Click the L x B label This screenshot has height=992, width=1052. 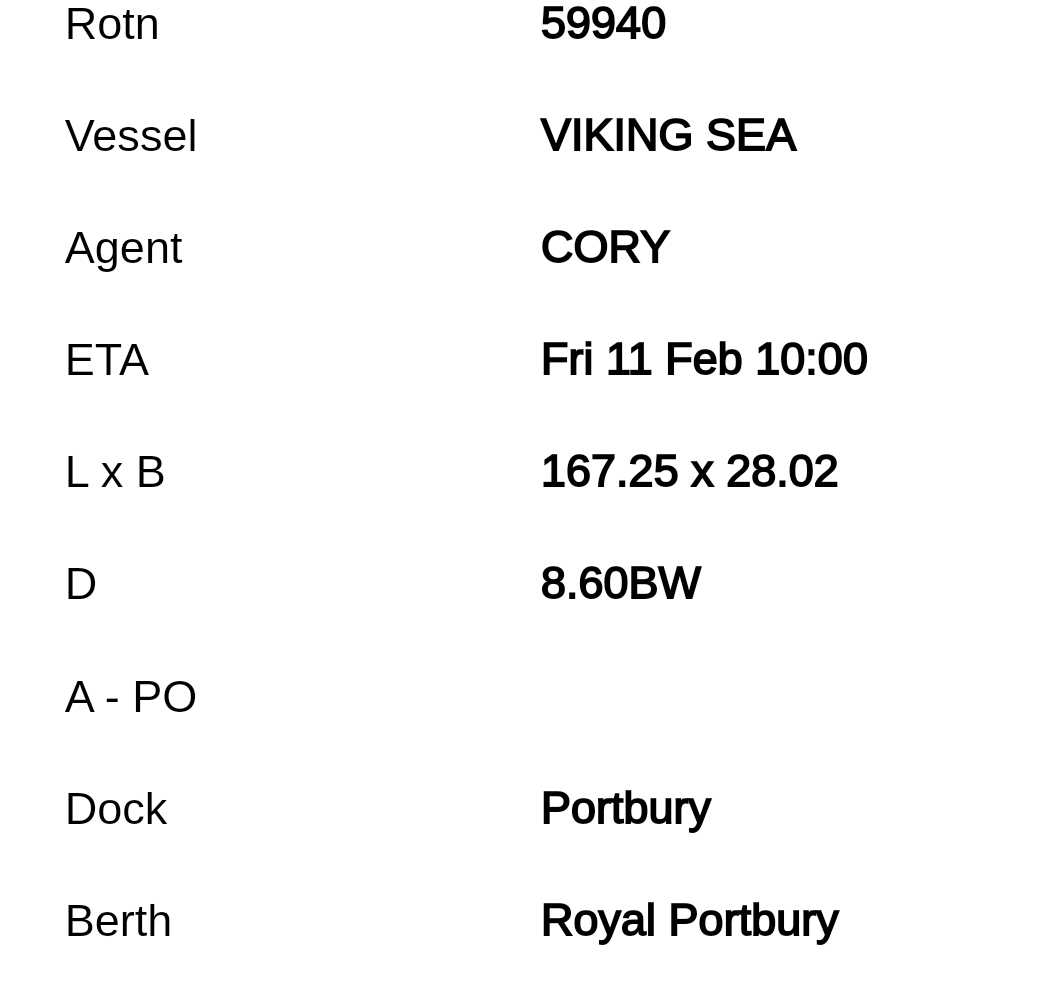[x=115, y=472]
